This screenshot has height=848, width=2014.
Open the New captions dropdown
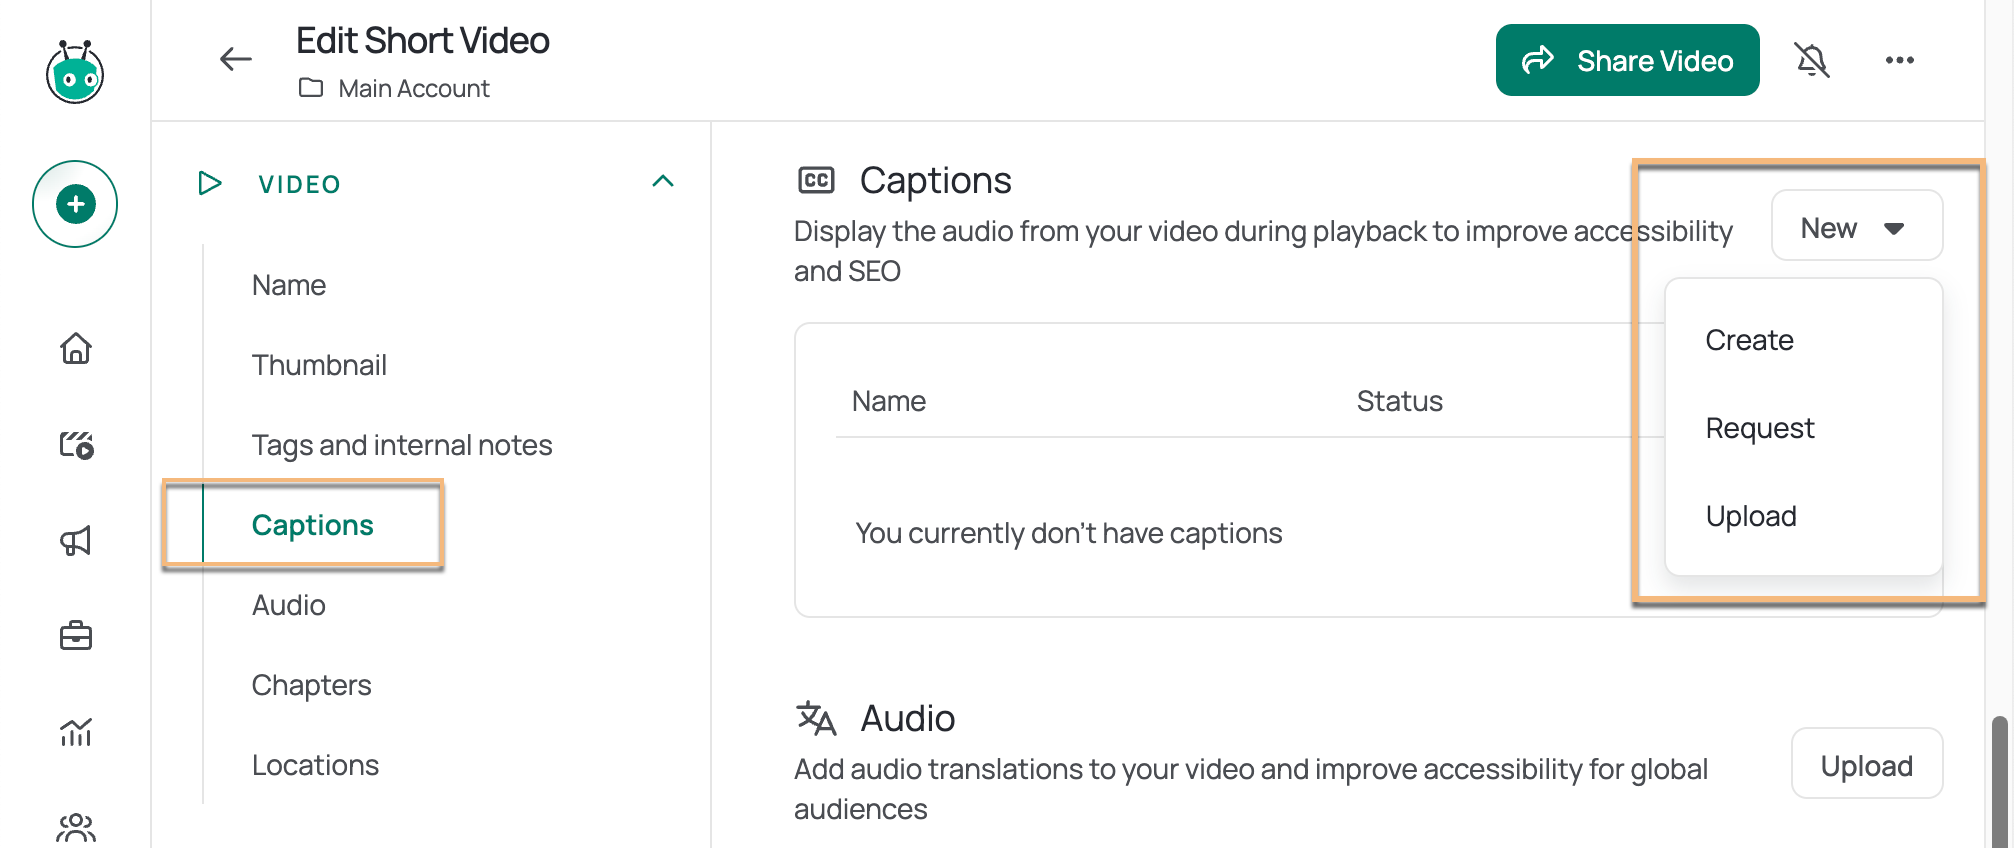pos(1857,226)
